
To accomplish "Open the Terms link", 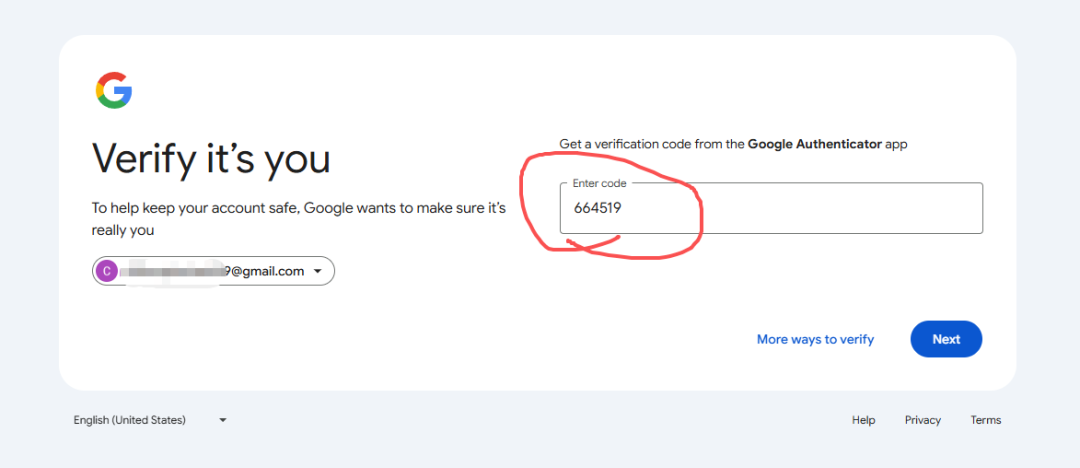I will [x=985, y=420].
